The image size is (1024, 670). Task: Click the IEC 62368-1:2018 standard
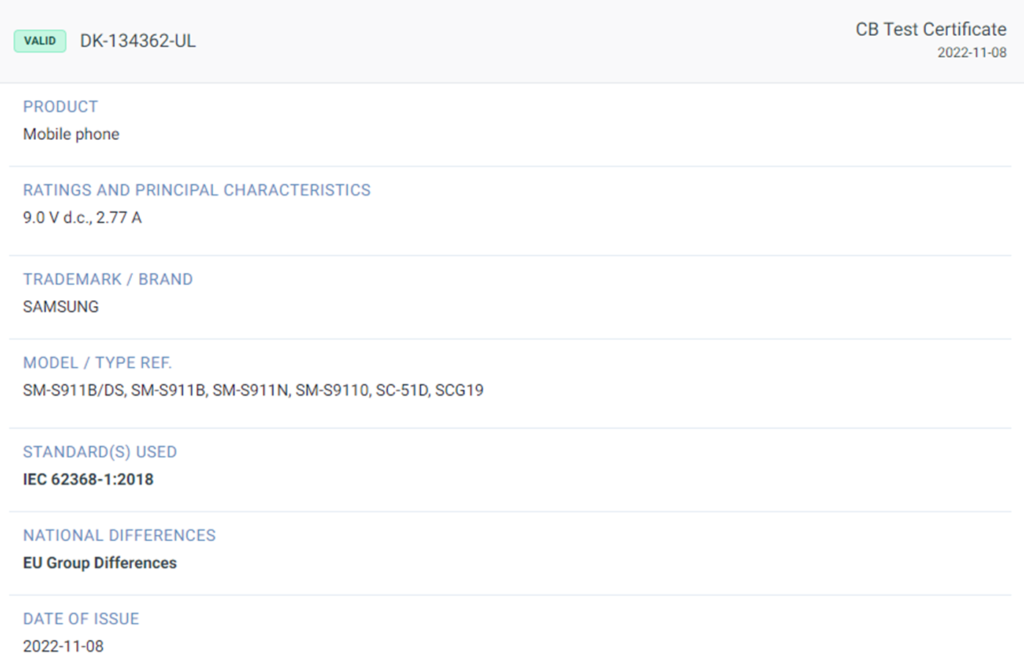pyautogui.click(x=88, y=479)
